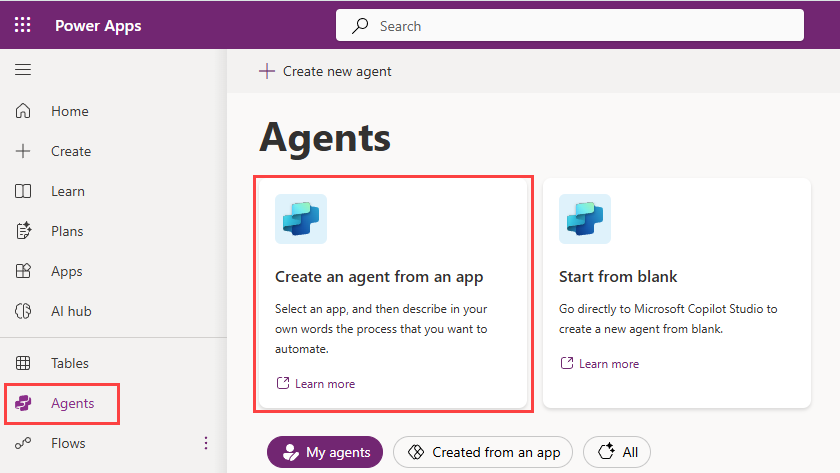Click the Agents page heading
The width and height of the screenshot is (840, 473).
[x=325, y=138]
